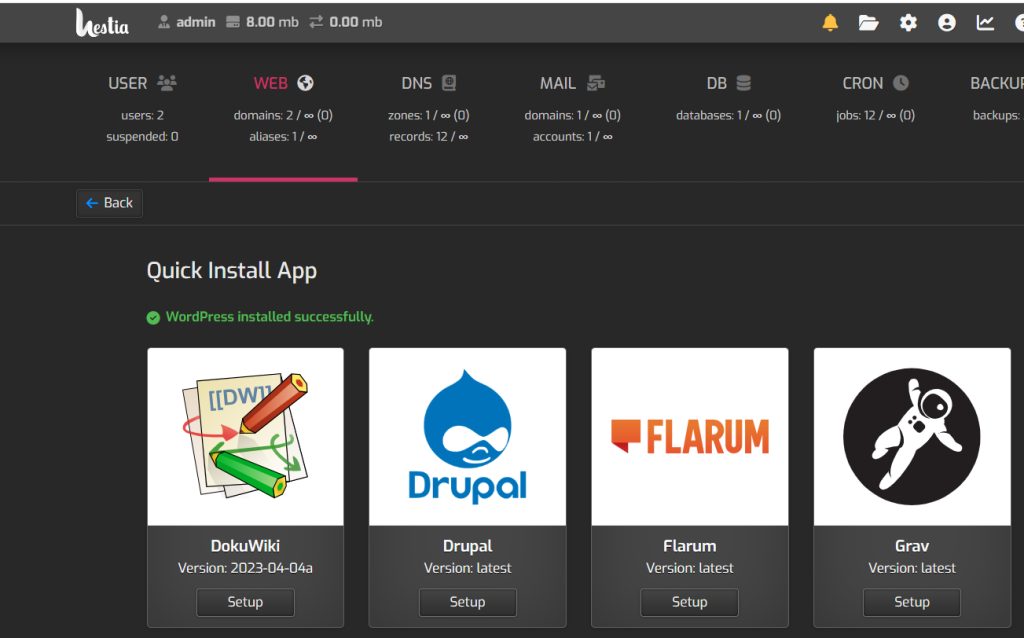The height and width of the screenshot is (638, 1024).
Task: Go back with the Back button
Action: (x=109, y=203)
